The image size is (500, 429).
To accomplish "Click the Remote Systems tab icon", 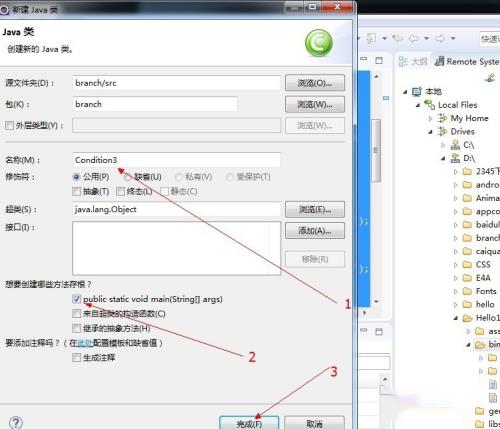I will click(x=439, y=61).
